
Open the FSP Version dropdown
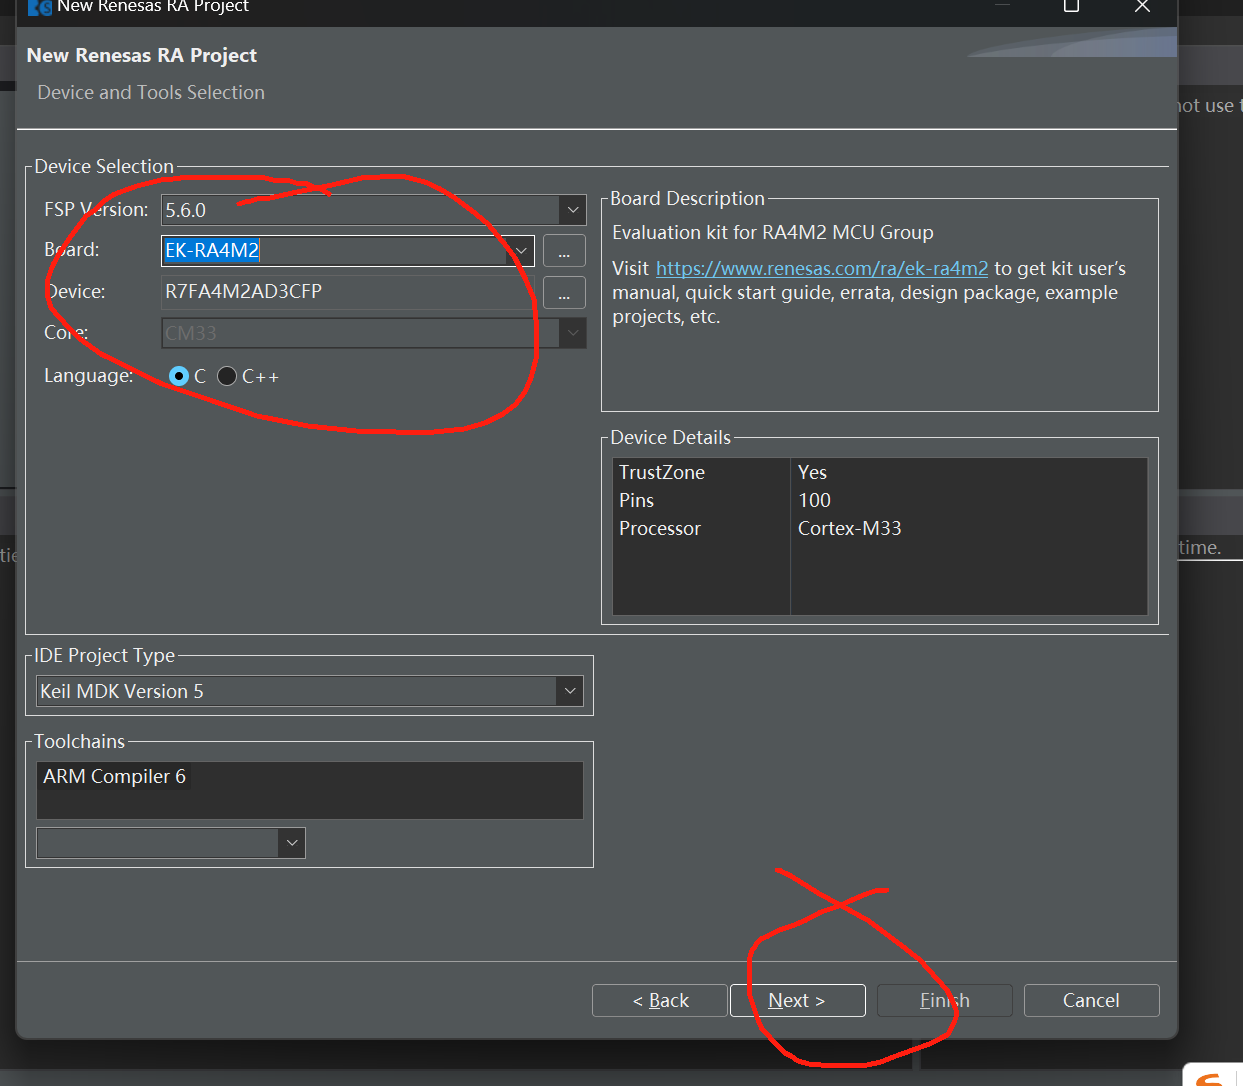coord(573,210)
